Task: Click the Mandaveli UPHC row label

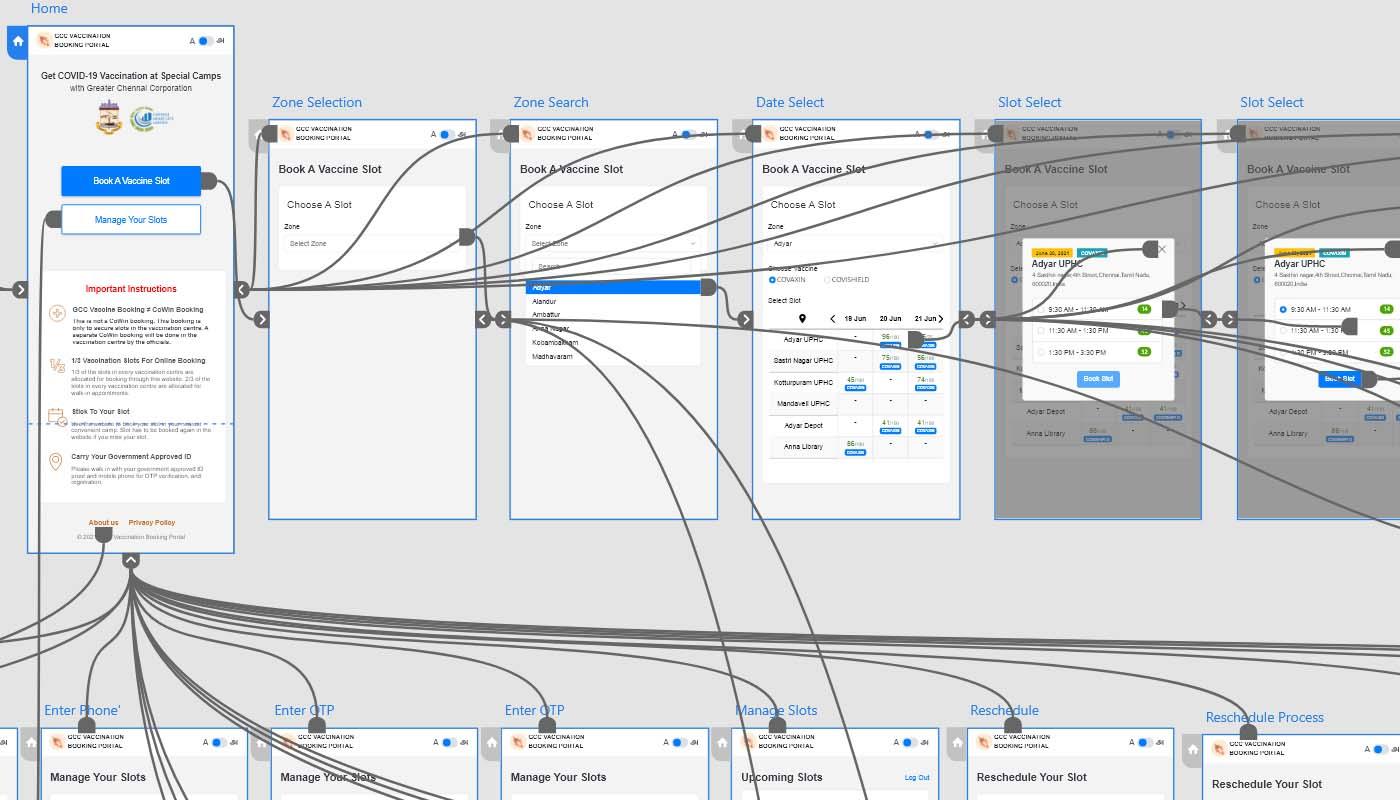Action: click(804, 404)
